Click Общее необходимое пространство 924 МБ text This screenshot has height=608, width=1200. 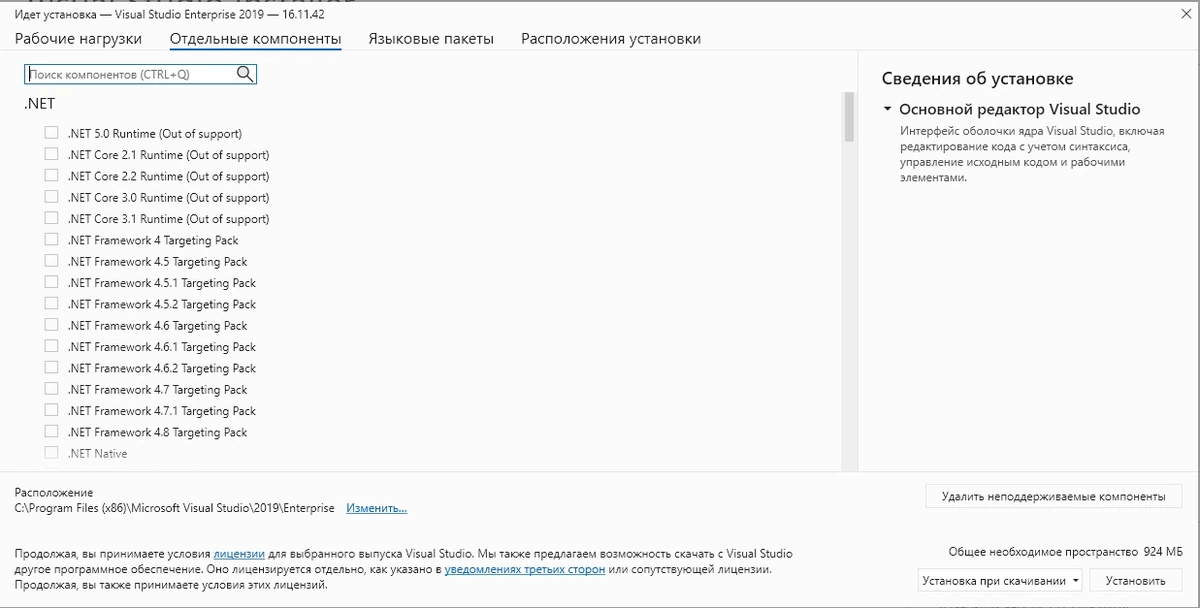(1065, 552)
